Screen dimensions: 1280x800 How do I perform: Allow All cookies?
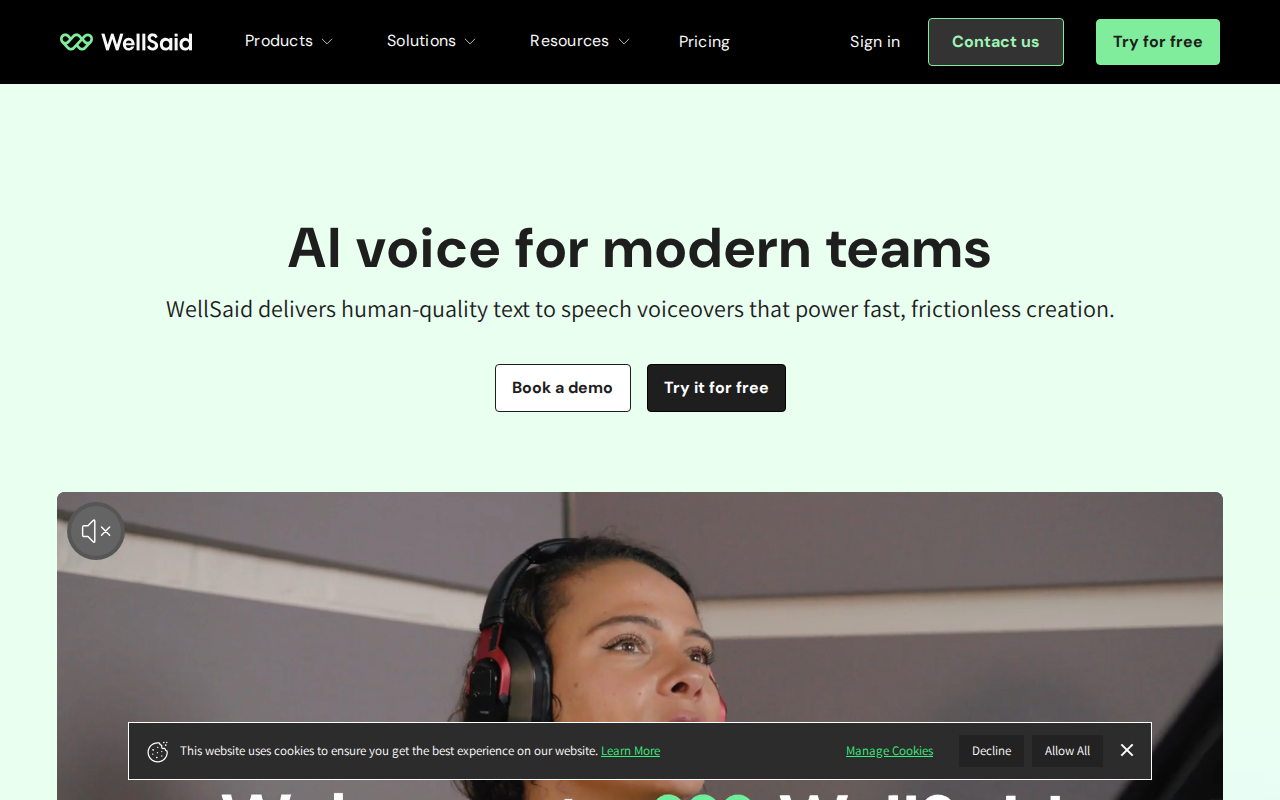coord(1067,751)
